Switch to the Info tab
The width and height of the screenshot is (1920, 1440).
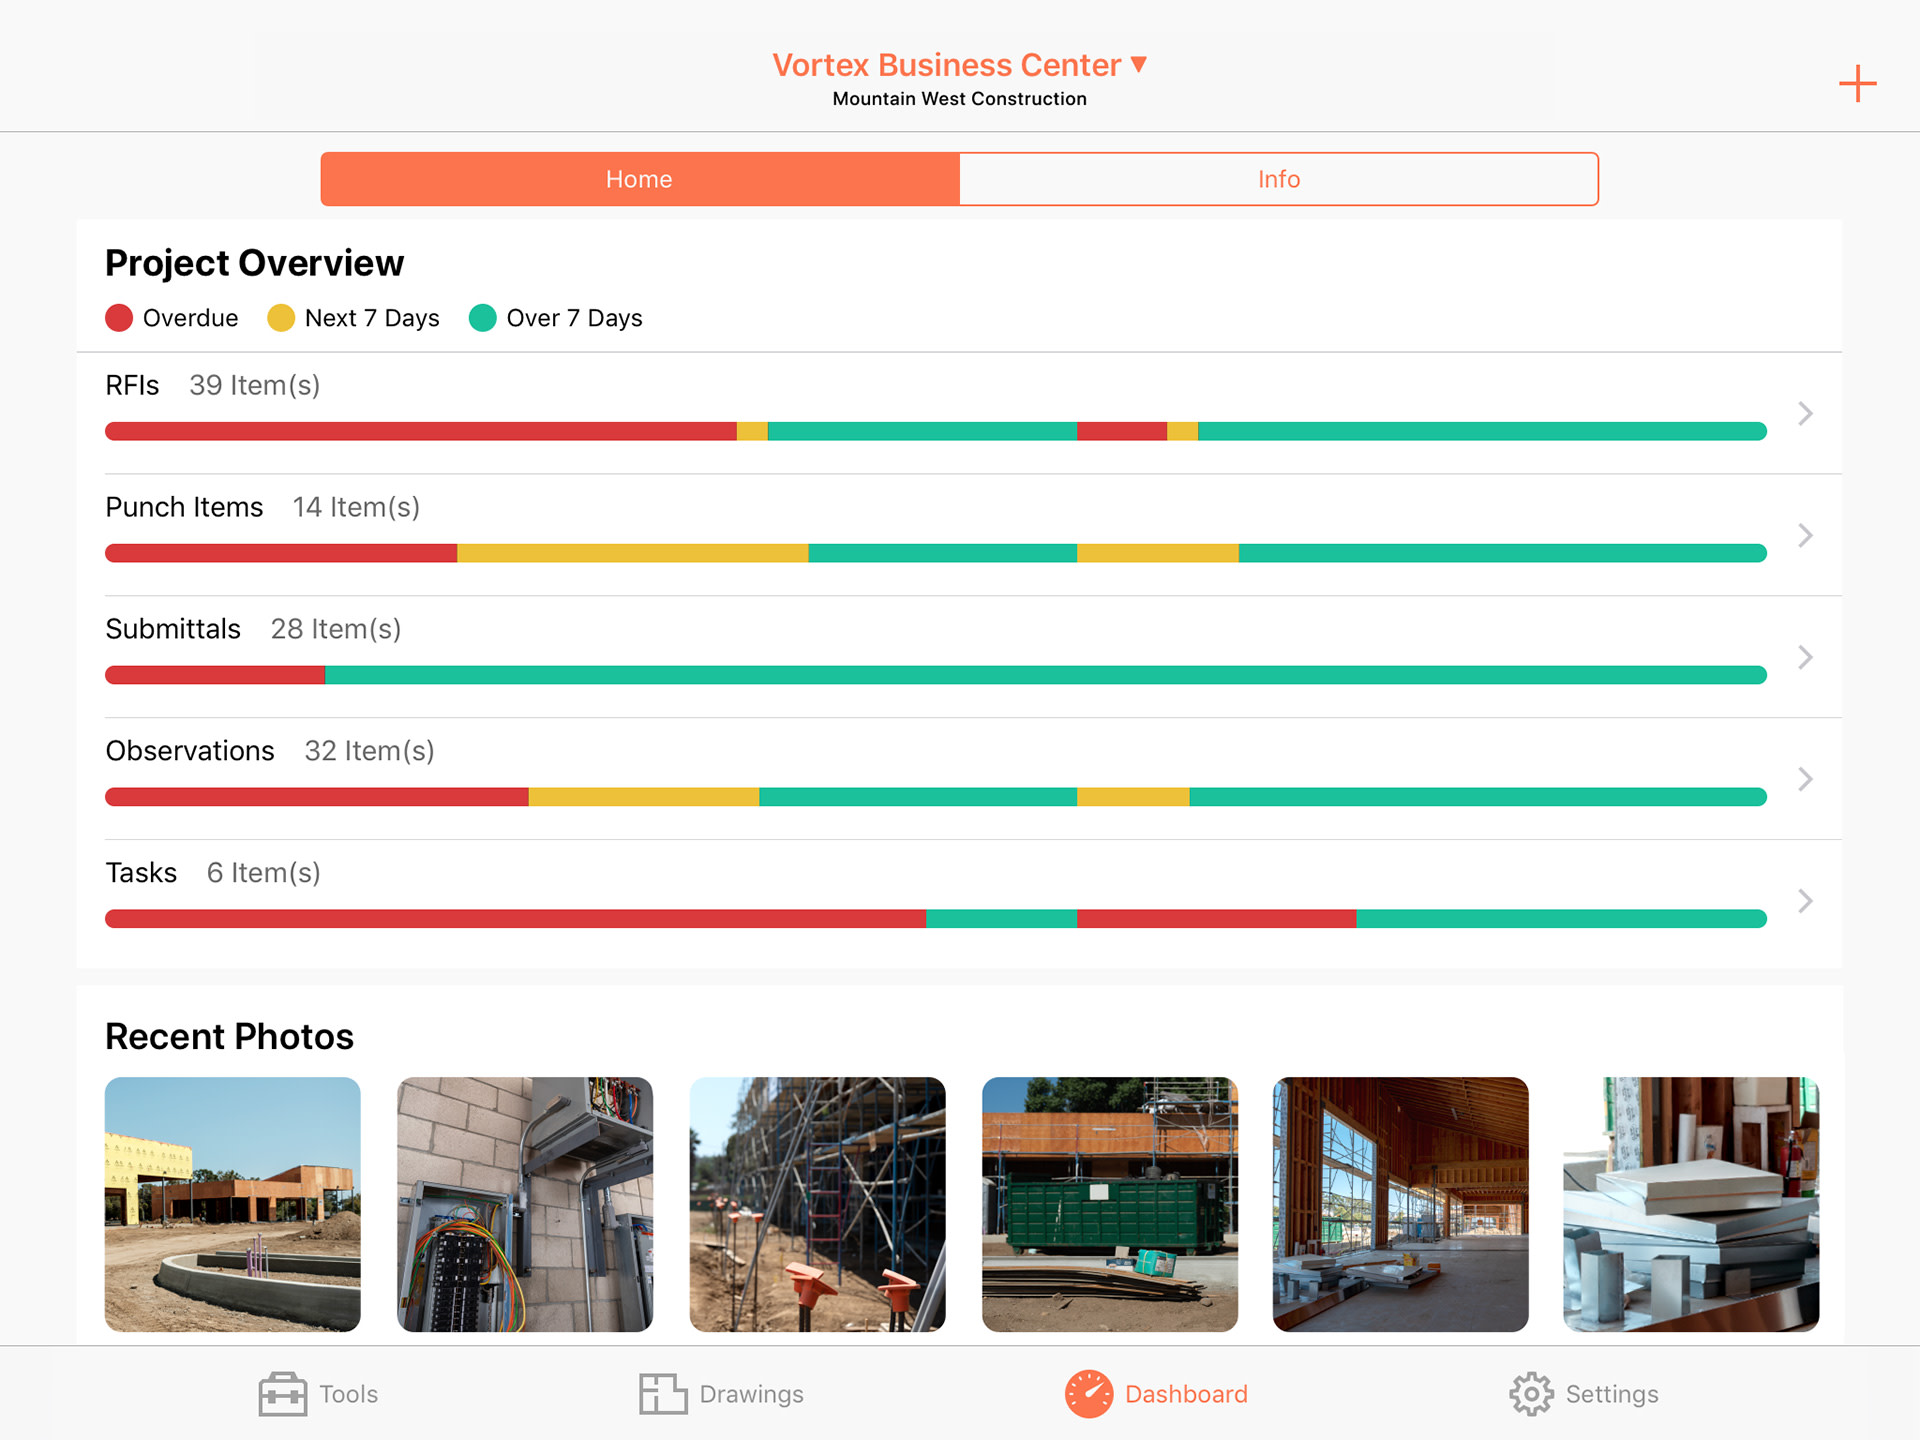tap(1278, 179)
